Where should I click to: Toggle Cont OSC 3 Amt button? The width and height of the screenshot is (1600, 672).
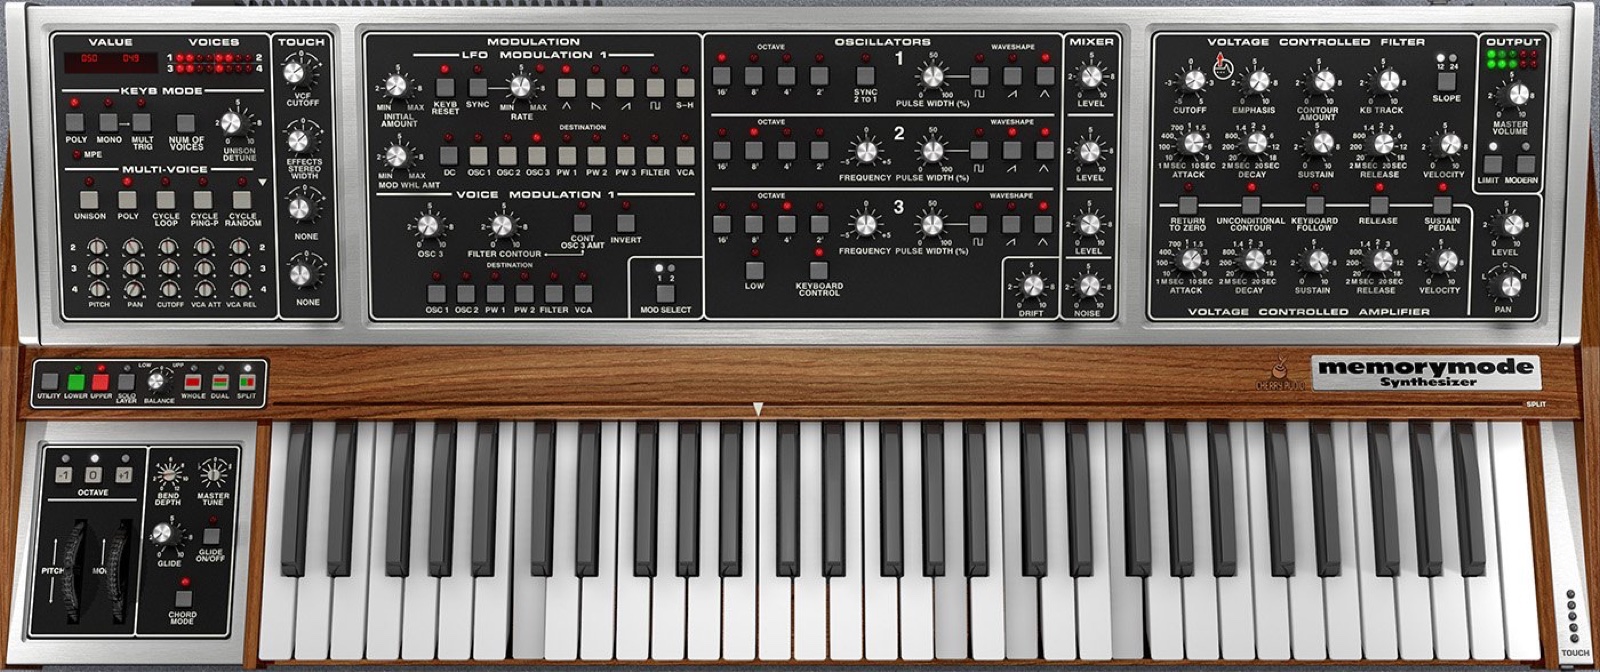pos(582,223)
